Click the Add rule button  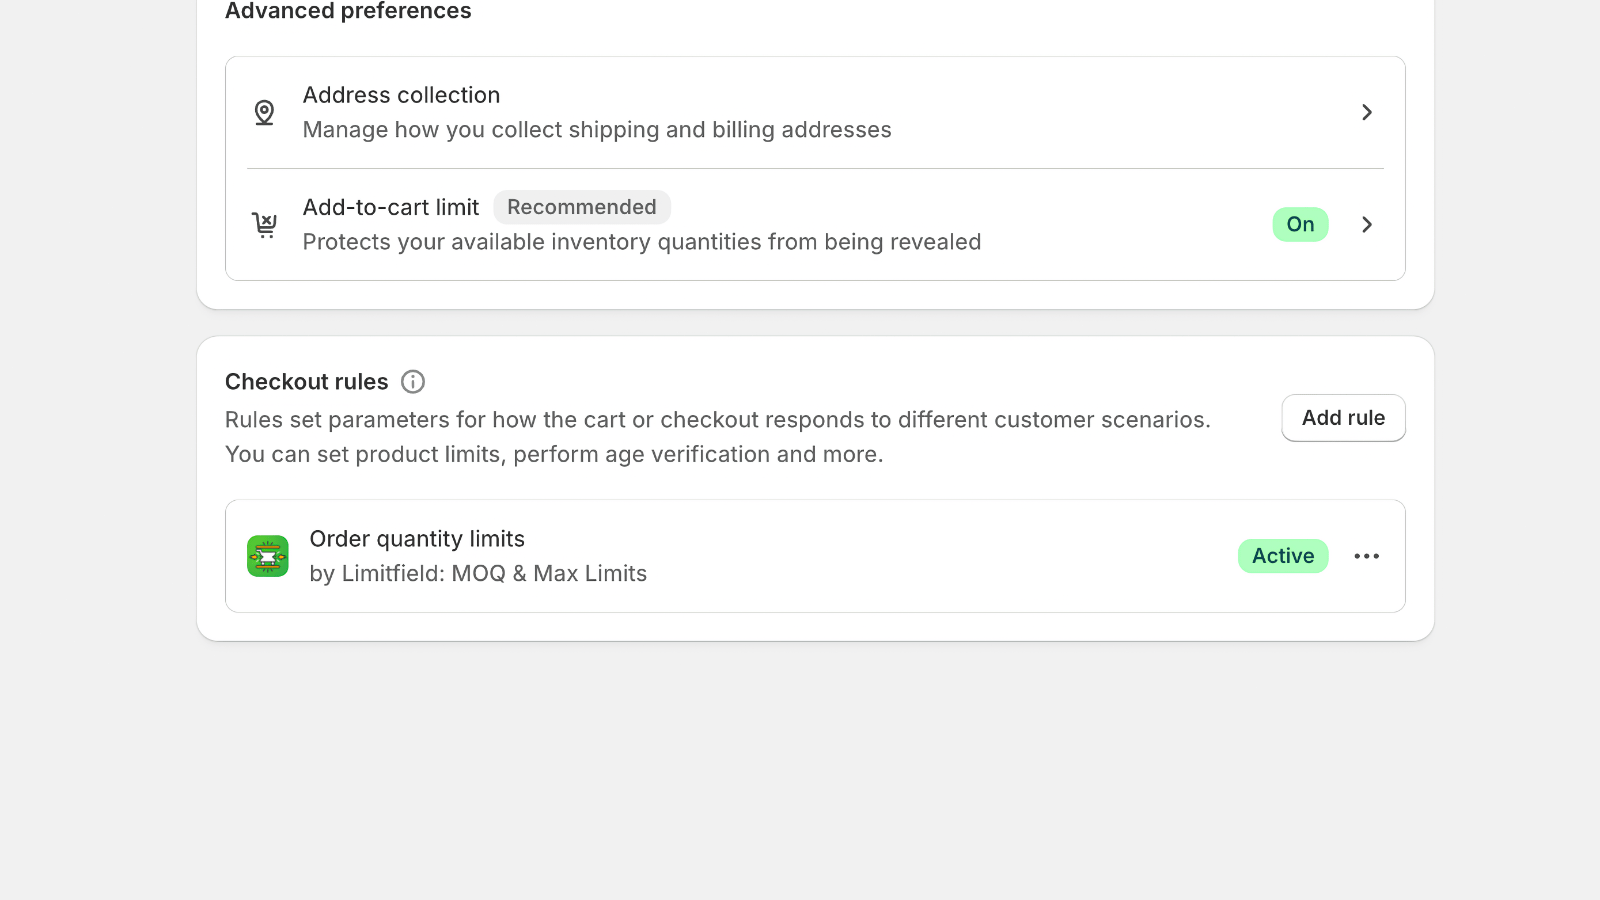(1343, 418)
